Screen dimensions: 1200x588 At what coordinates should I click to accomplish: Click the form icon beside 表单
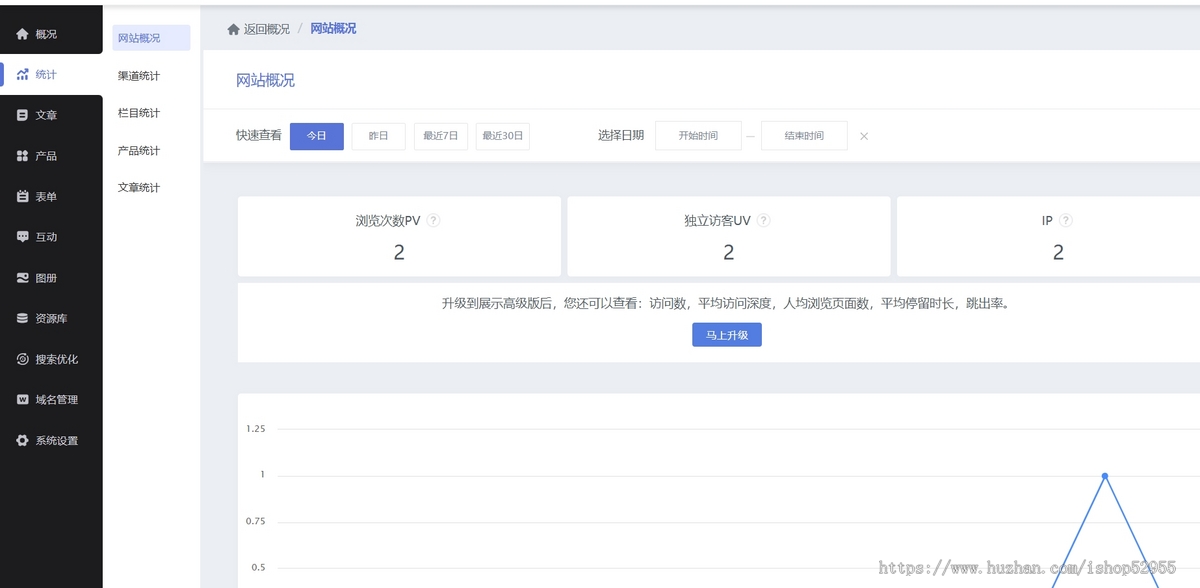point(22,197)
